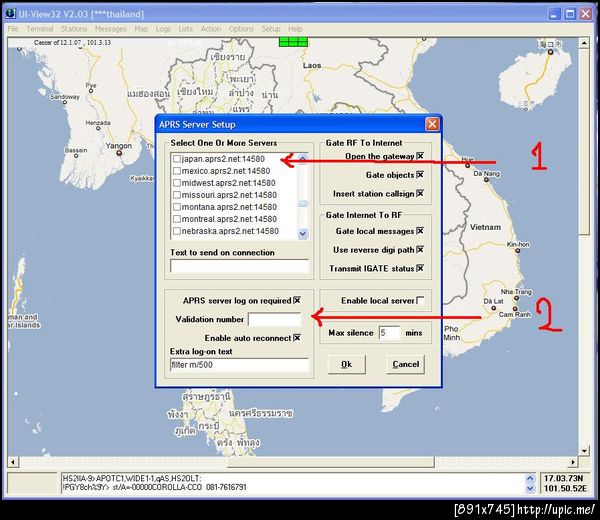Screen dimensions: 600x520
Task: Open the Terminal menu
Action: (40, 29)
